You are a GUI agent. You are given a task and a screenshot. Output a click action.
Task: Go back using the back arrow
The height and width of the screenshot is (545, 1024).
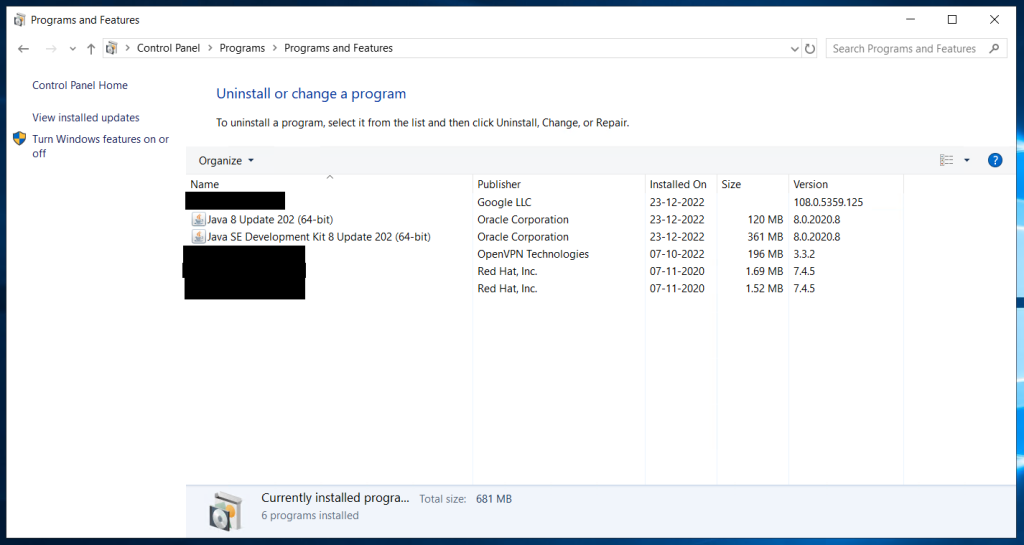coord(24,48)
